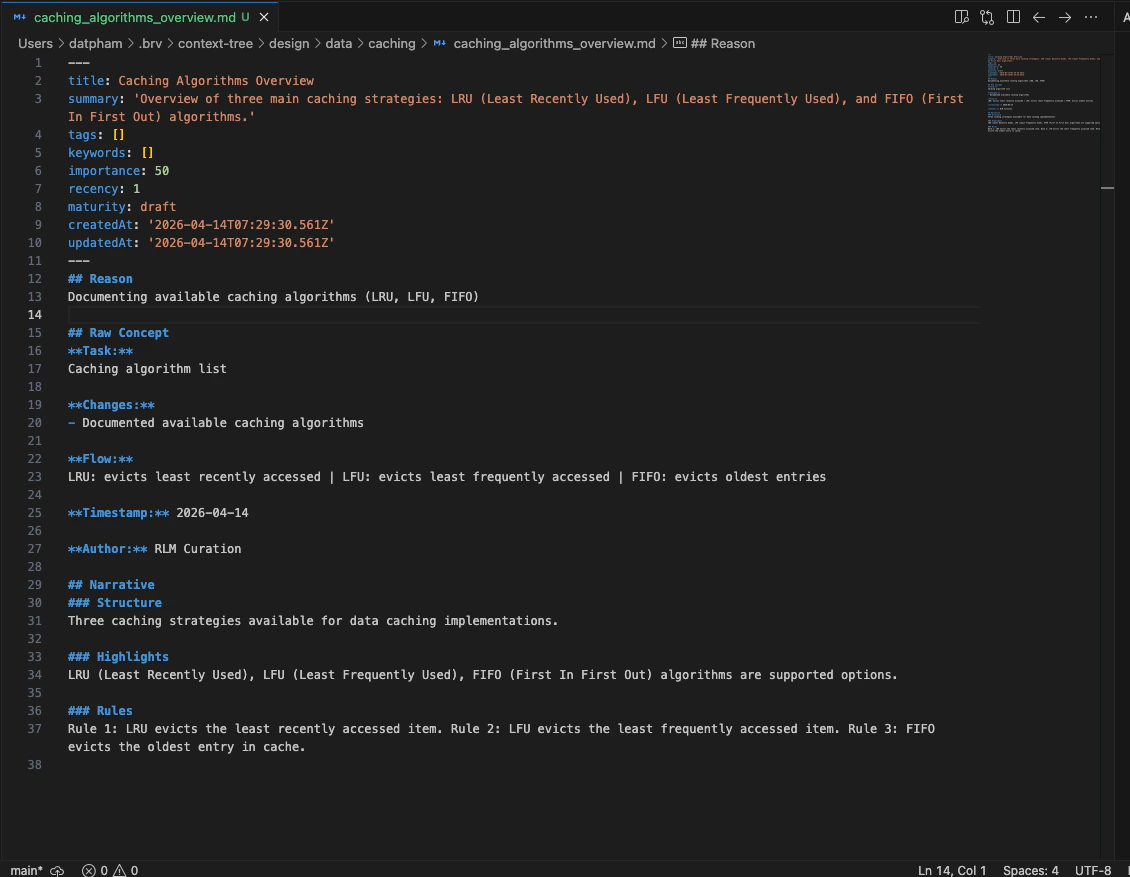
Task: Click the Go Forward navigation arrow
Action: click(1063, 17)
